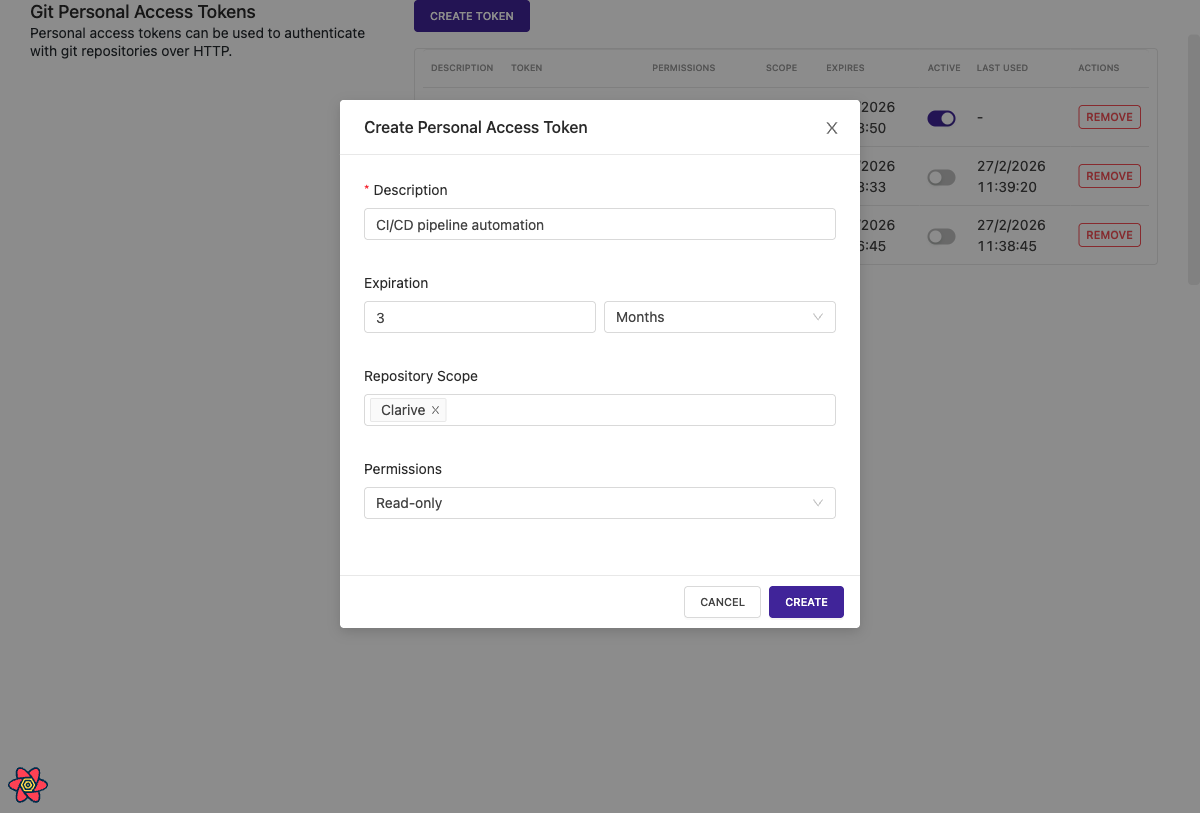Open the React Query devtools flower icon

28,785
